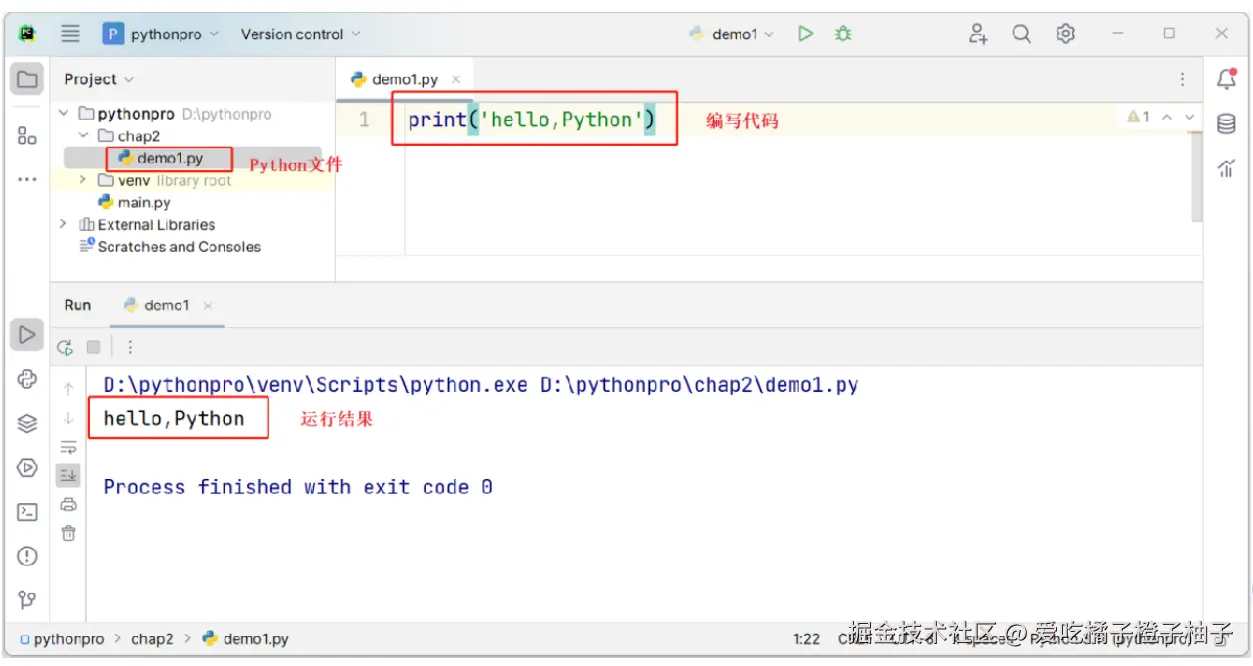Place cursor in print('hello,Python') code line

532,120
